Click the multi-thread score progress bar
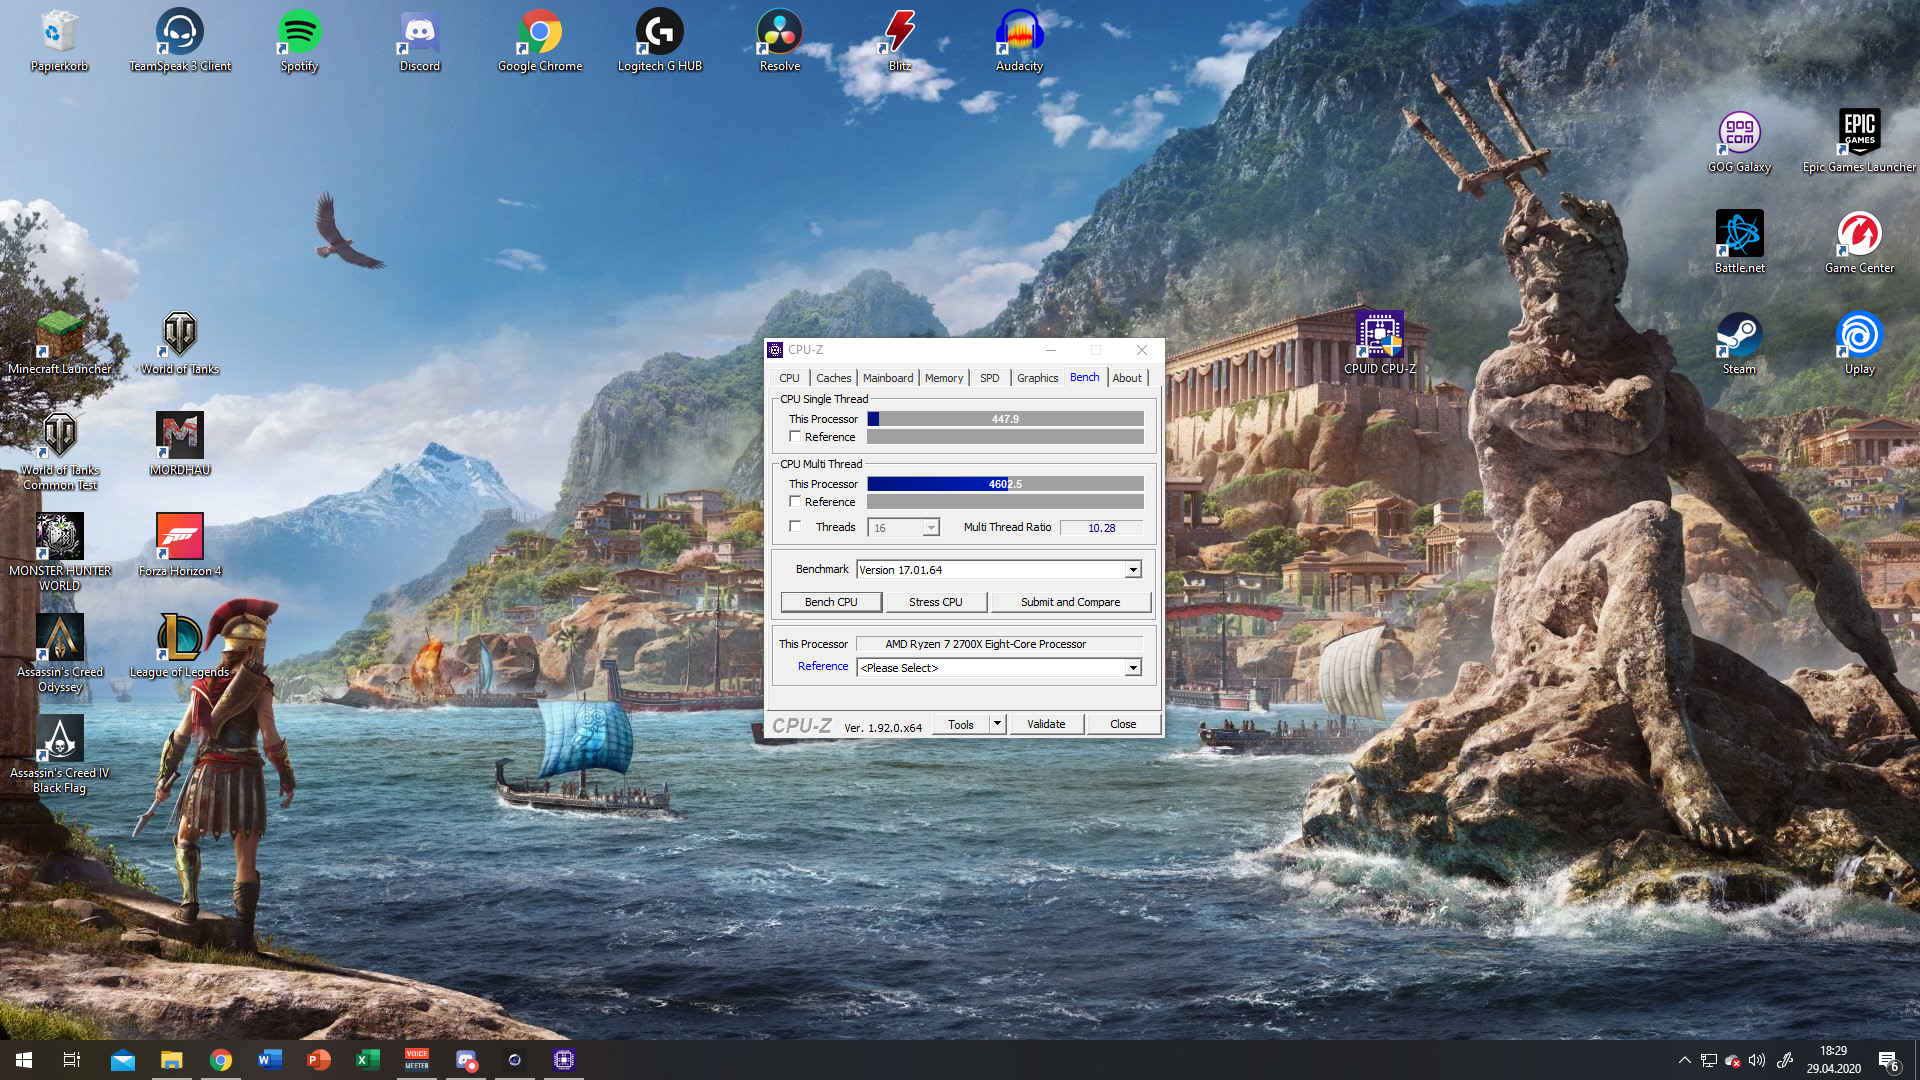1920x1080 pixels. 1005,483
